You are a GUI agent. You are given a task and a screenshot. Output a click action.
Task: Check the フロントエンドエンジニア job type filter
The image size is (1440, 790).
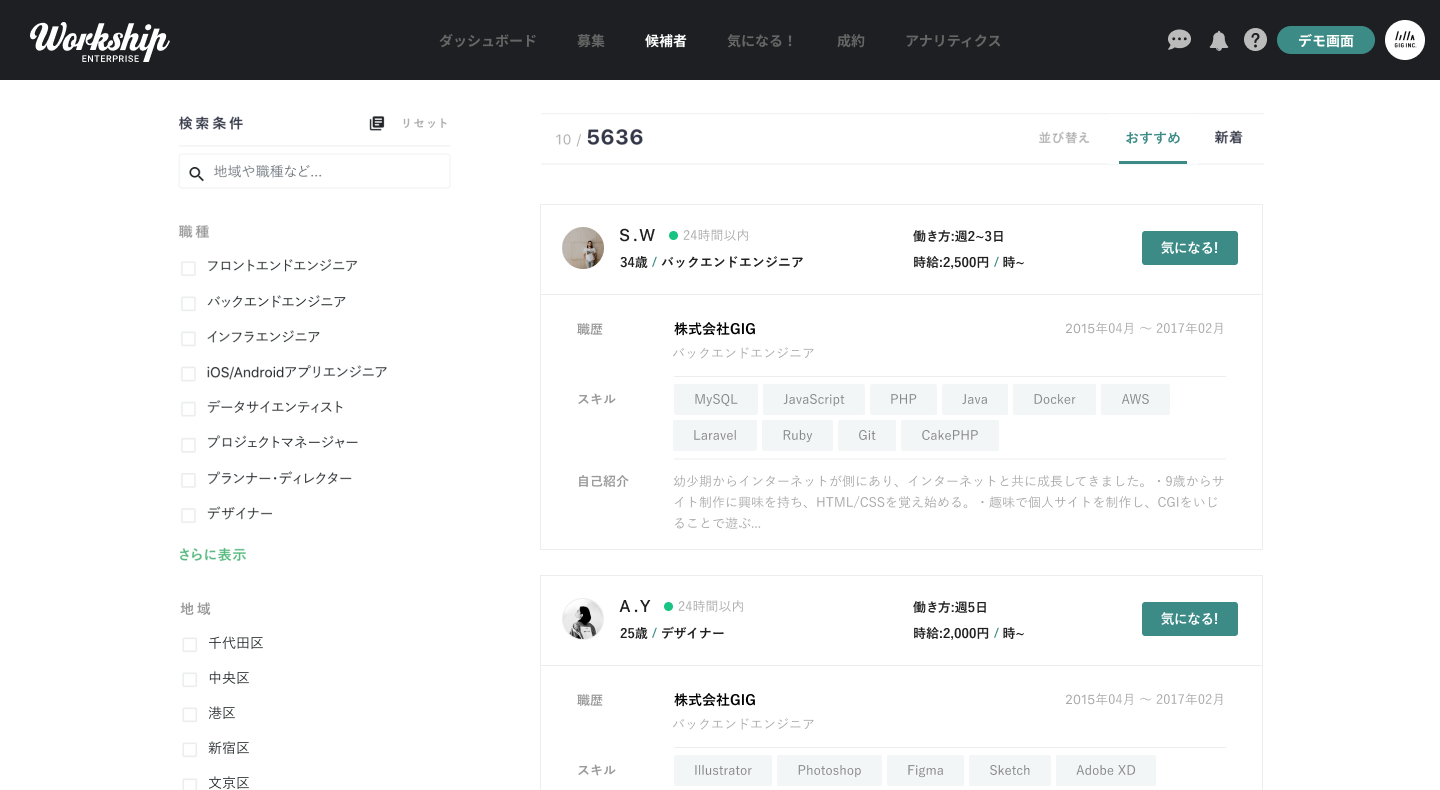click(188, 268)
